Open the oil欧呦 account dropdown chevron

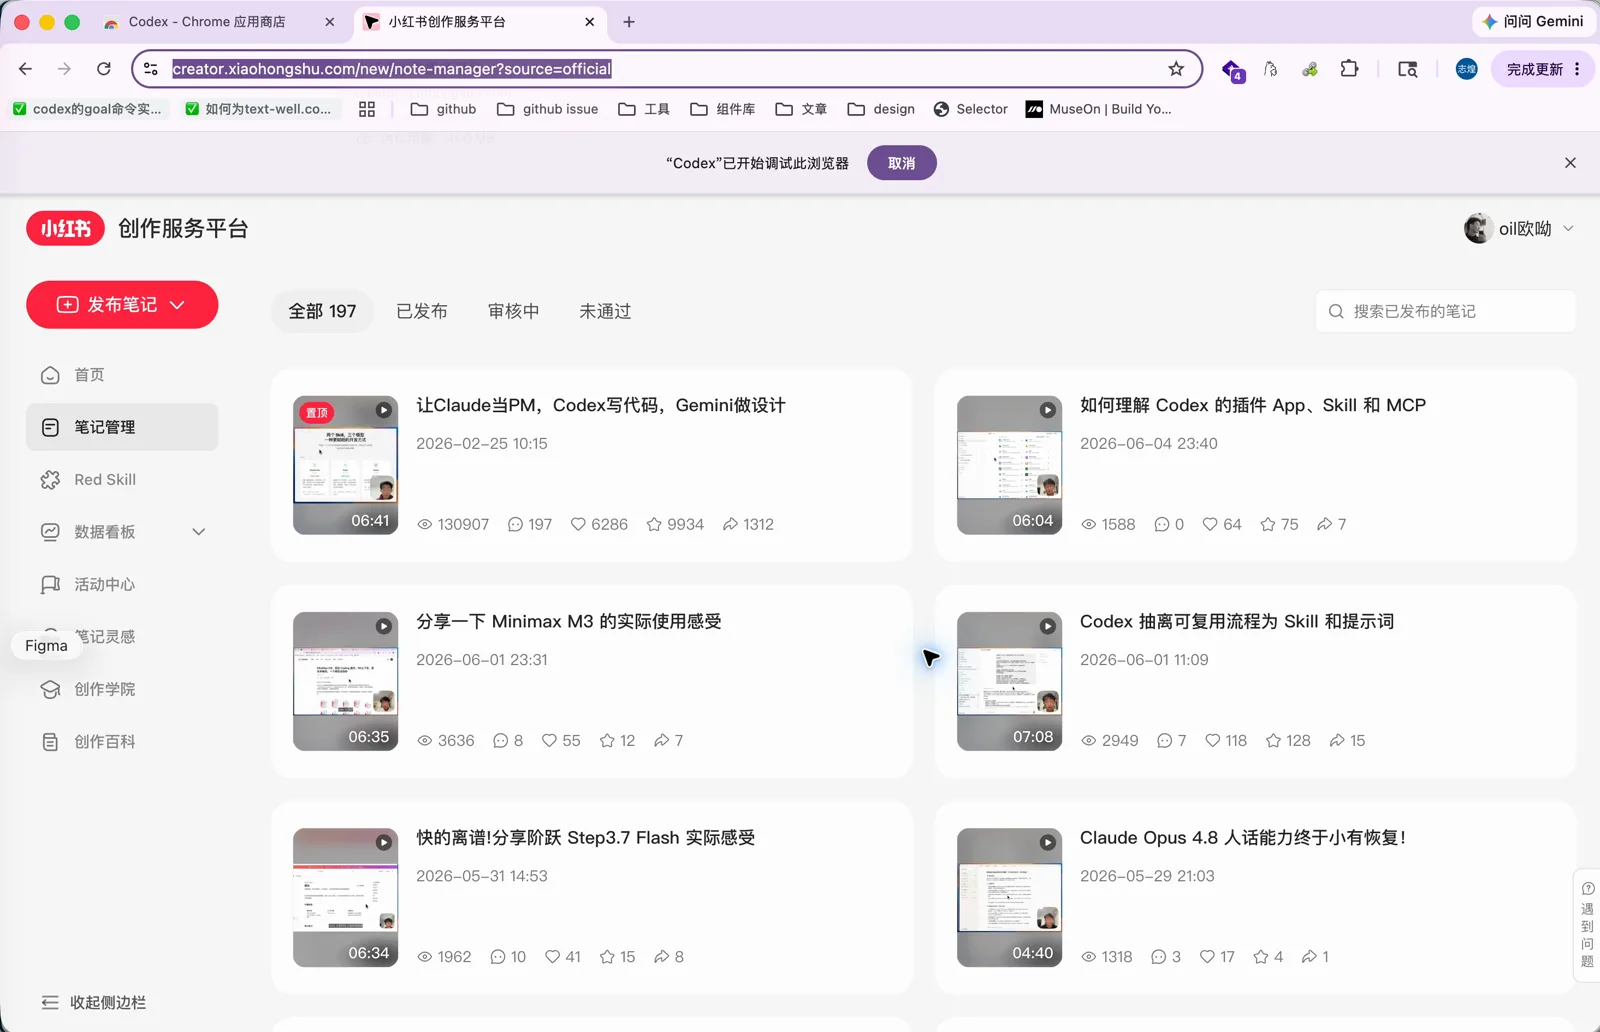point(1568,228)
